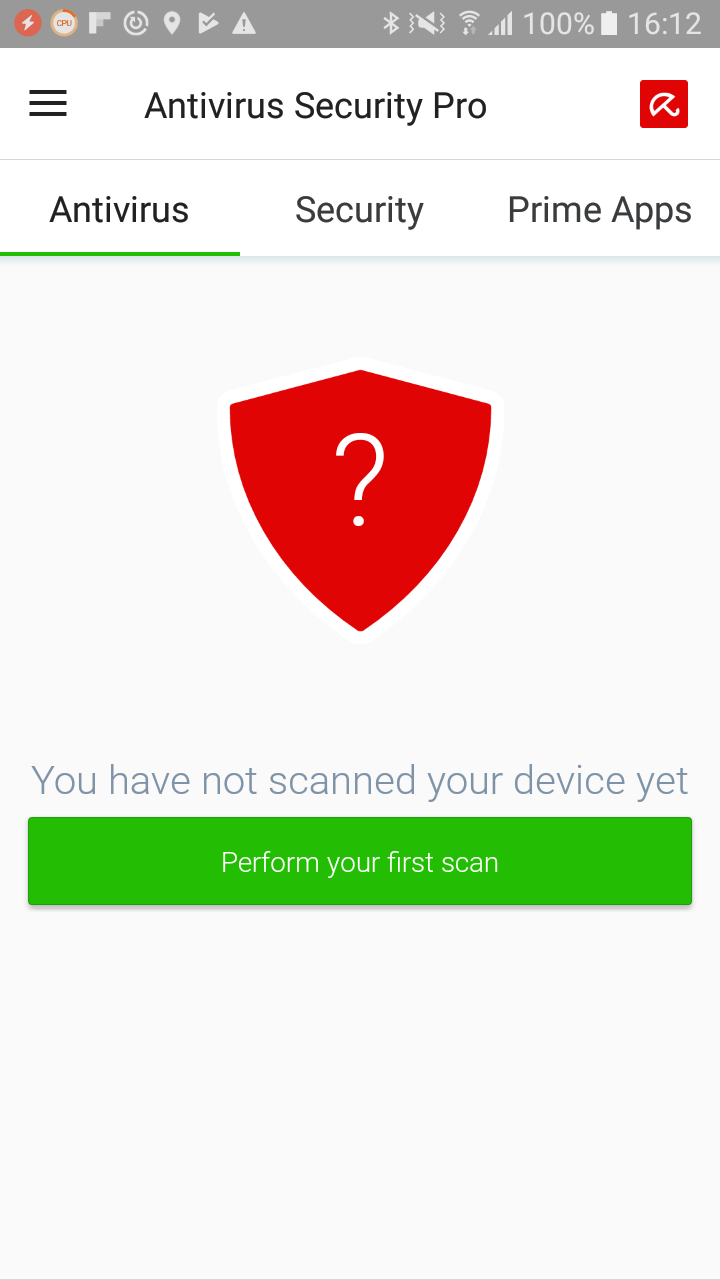This screenshot has width=720, height=1280.
Task: Tap the location pin status icon
Action: 172,23
